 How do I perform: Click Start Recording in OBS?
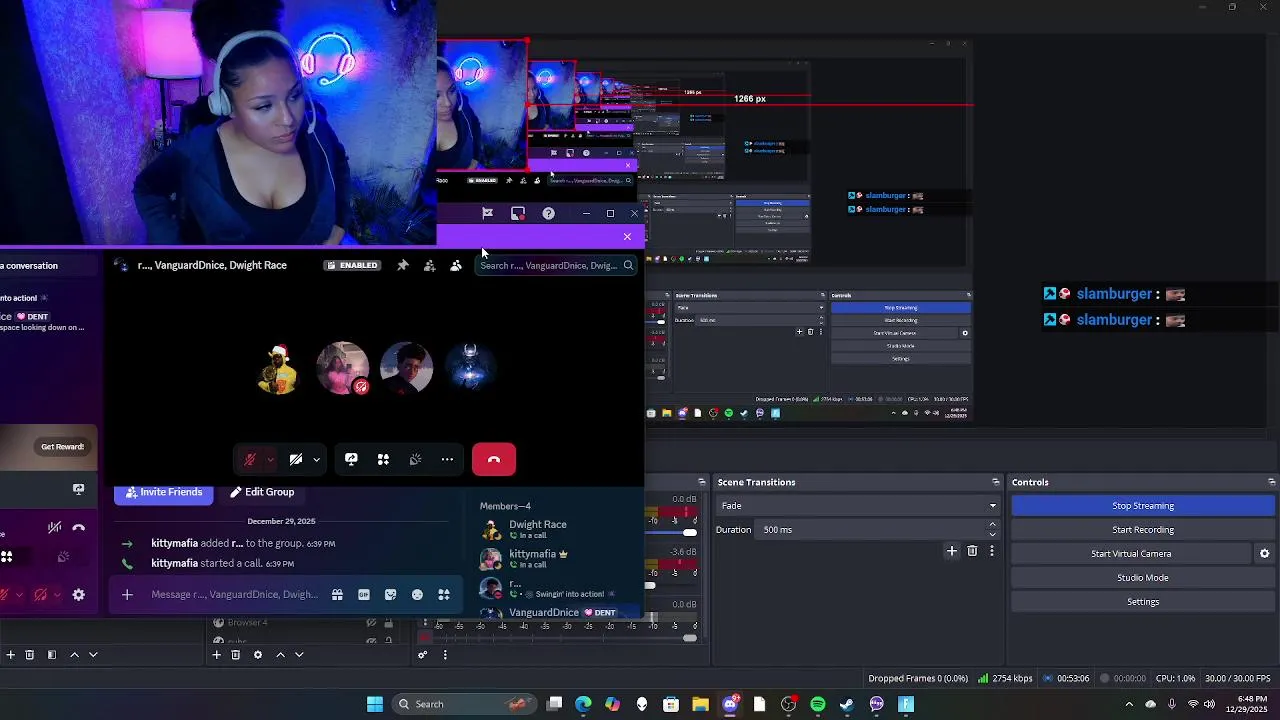[x=1143, y=530]
